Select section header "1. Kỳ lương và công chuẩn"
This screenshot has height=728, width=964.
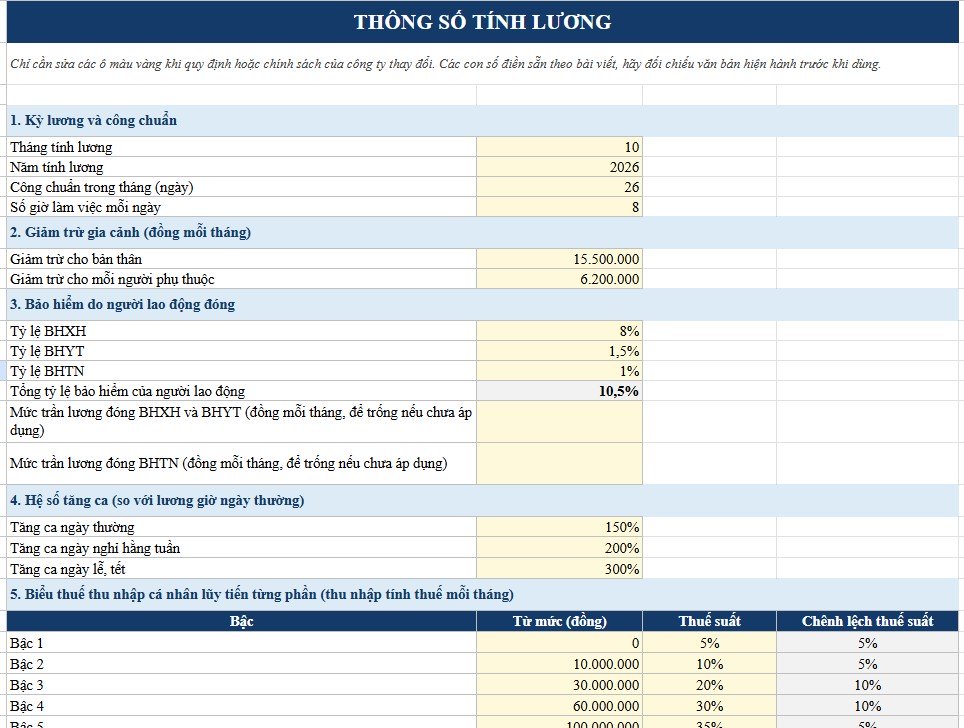[483, 121]
